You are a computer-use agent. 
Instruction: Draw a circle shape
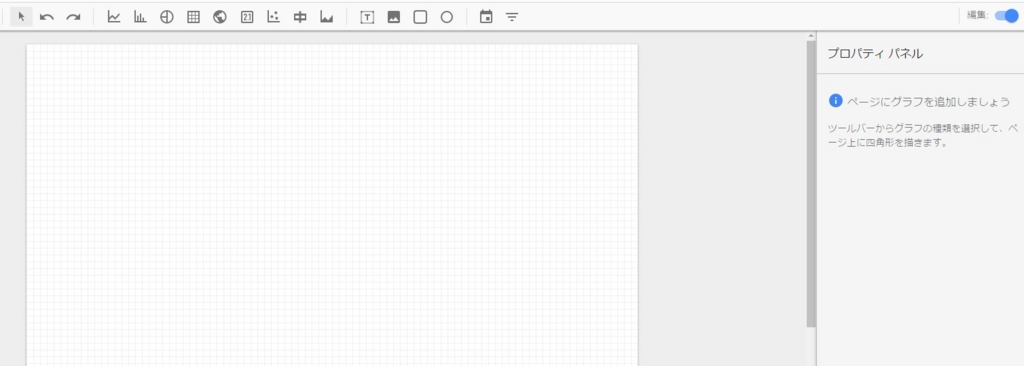[x=447, y=18]
